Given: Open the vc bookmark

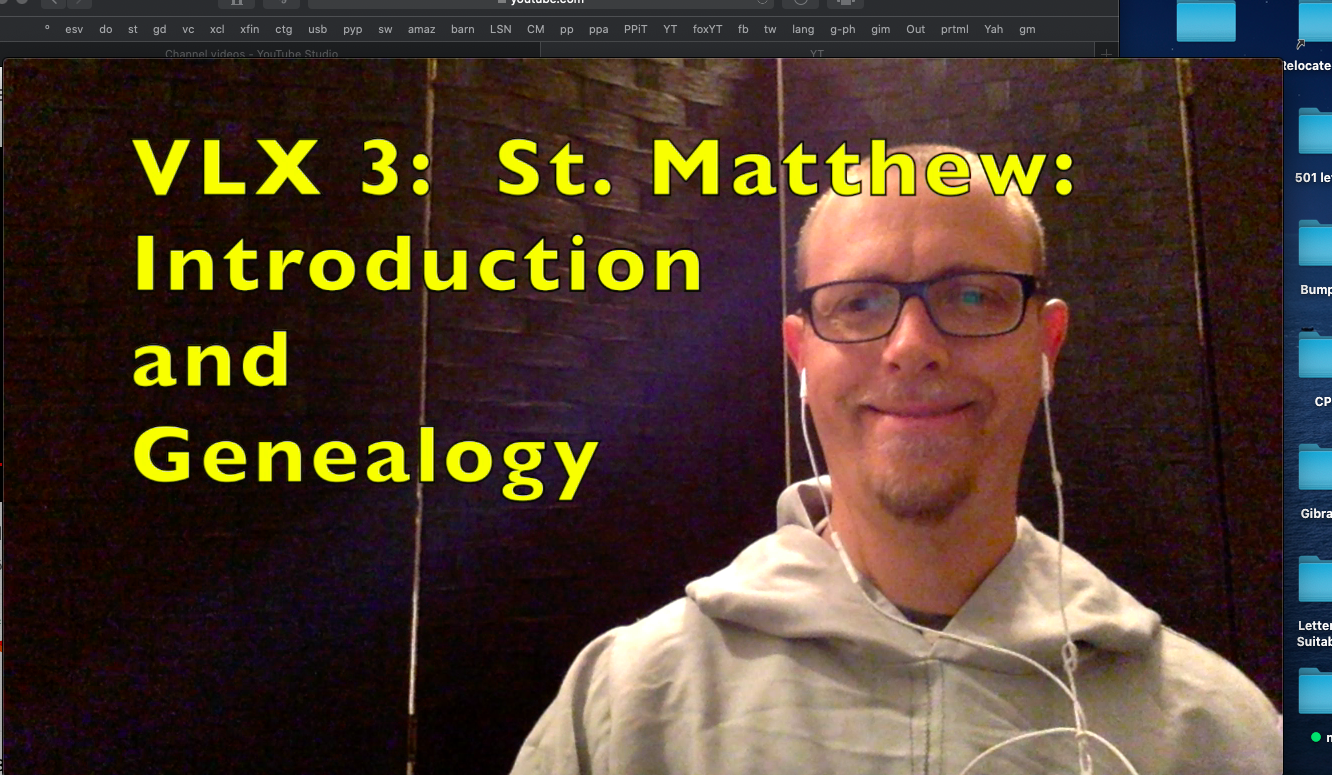Looking at the screenshot, I should click(x=188, y=29).
